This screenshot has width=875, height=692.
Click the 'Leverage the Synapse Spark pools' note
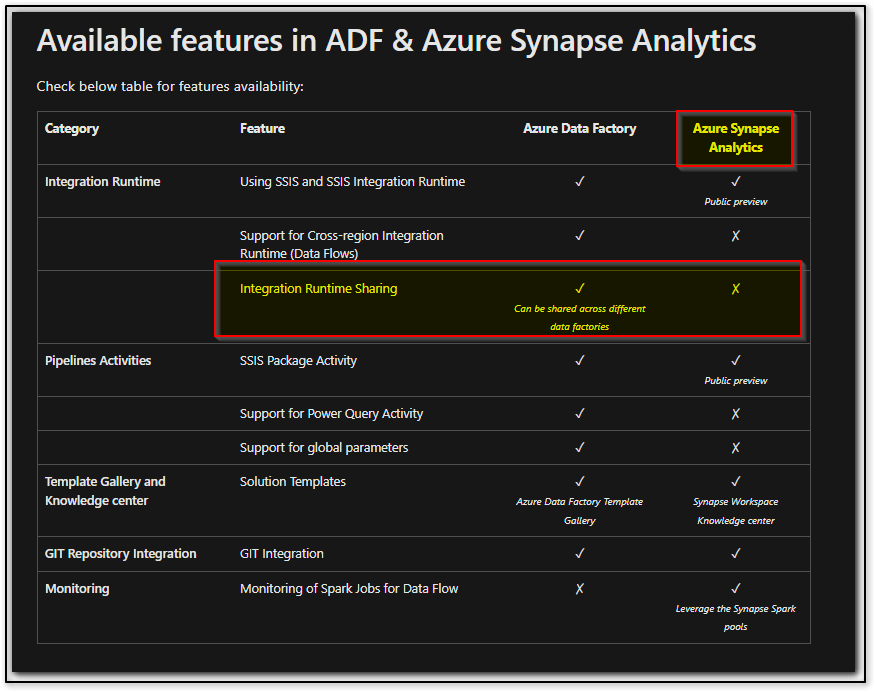coord(735,618)
